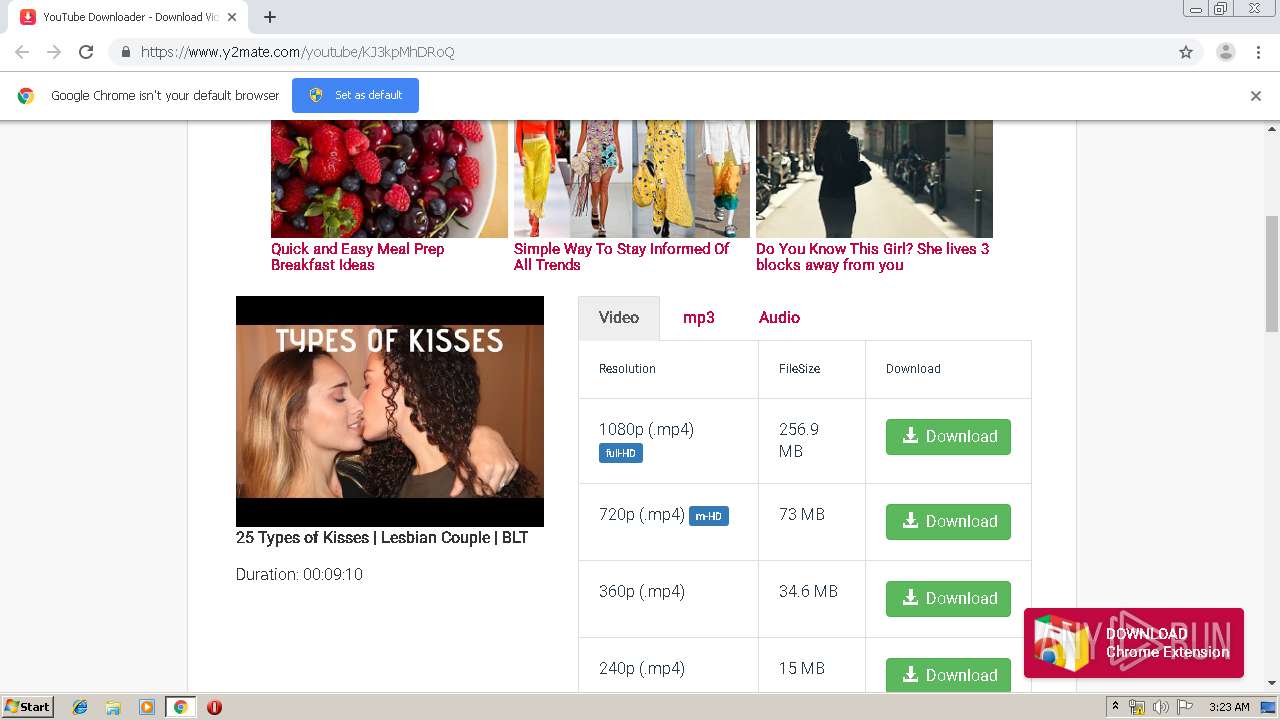Open Do You Know This Girl link

coord(872,257)
